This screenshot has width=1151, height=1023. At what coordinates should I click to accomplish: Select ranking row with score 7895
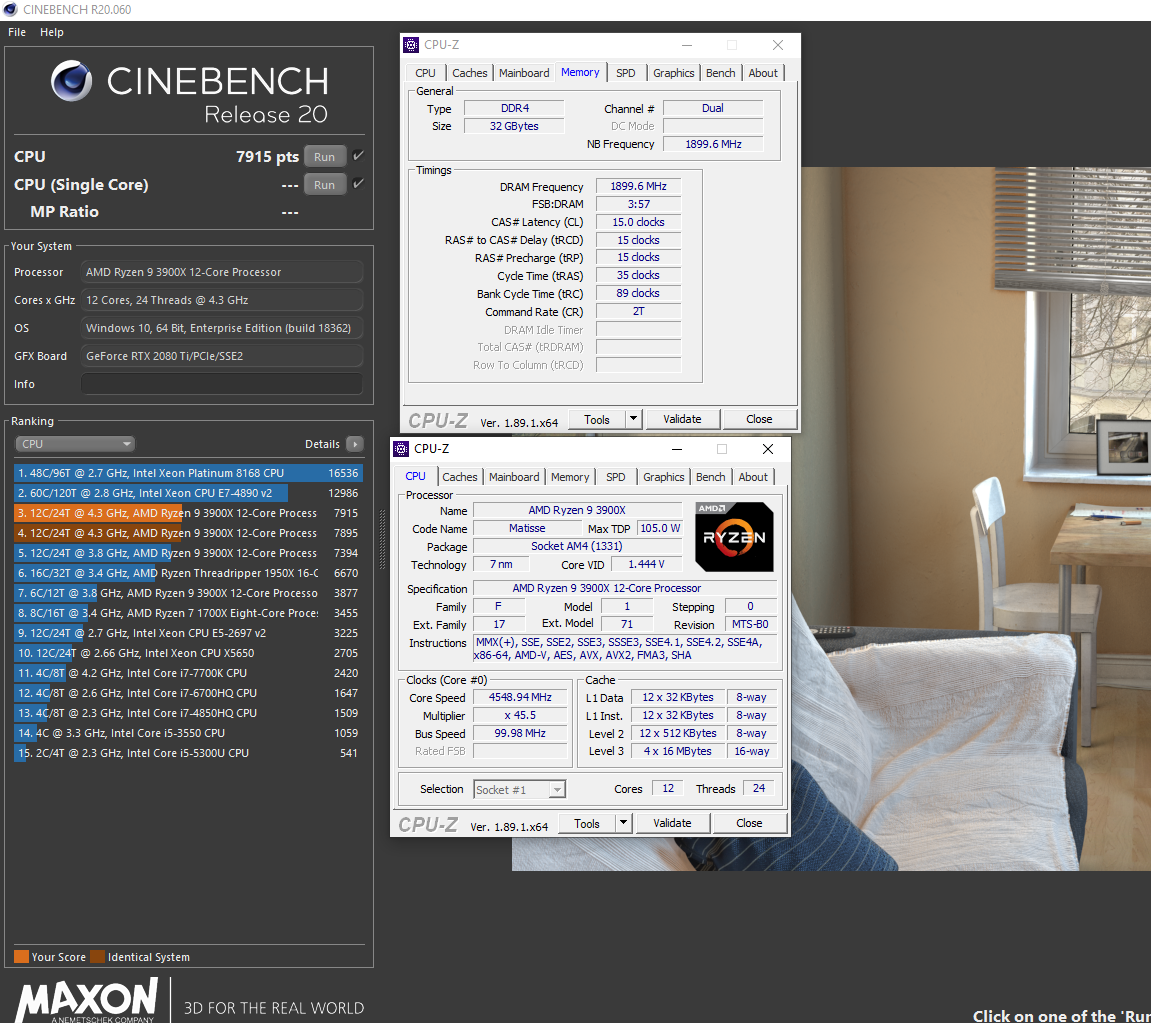click(x=188, y=533)
